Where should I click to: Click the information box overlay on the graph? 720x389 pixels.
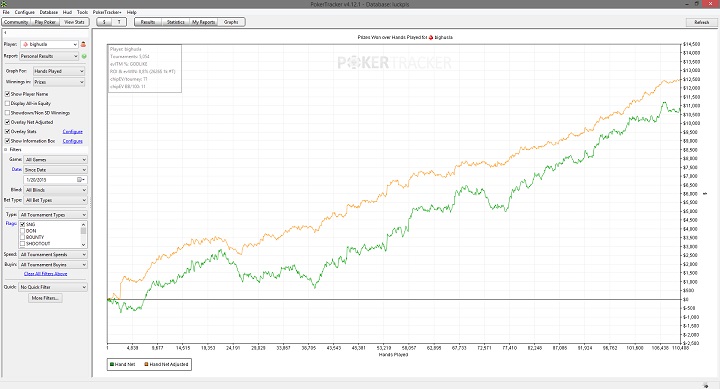point(145,68)
